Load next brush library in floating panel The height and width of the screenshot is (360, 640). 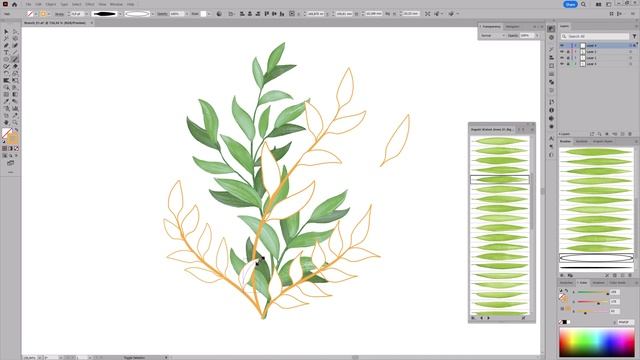click(x=489, y=318)
